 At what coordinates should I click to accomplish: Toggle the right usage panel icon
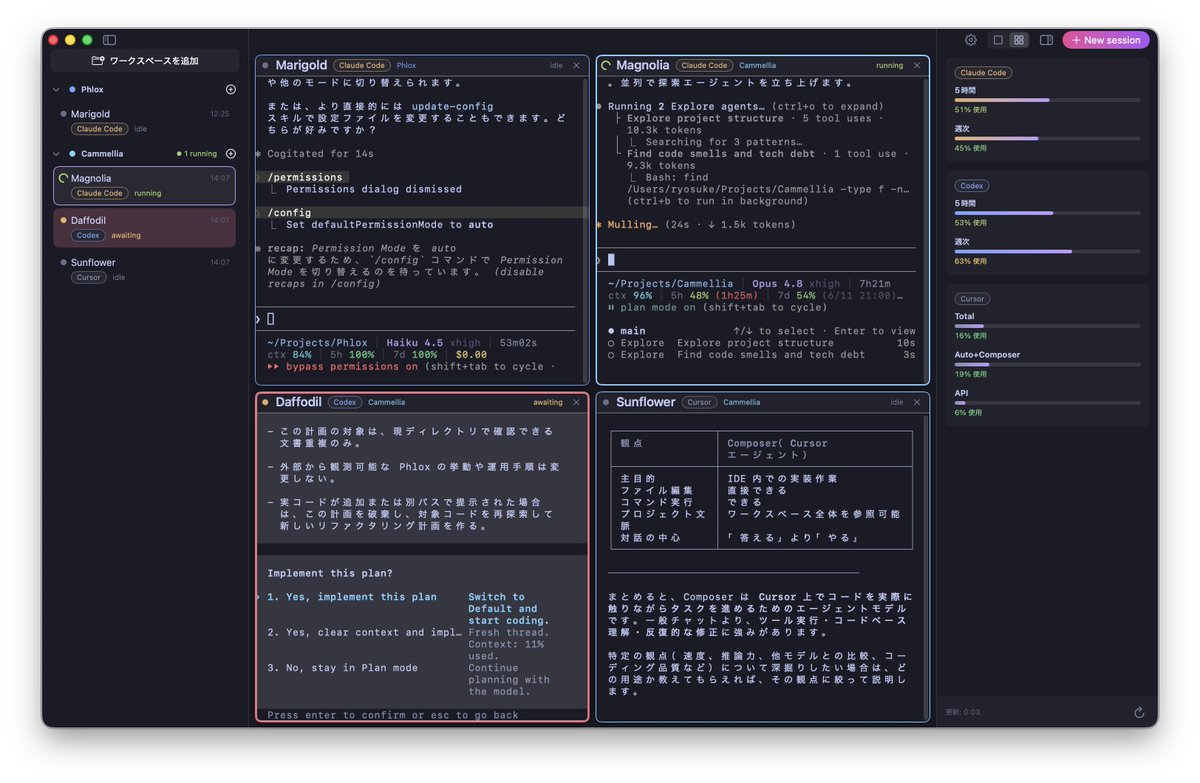1046,40
